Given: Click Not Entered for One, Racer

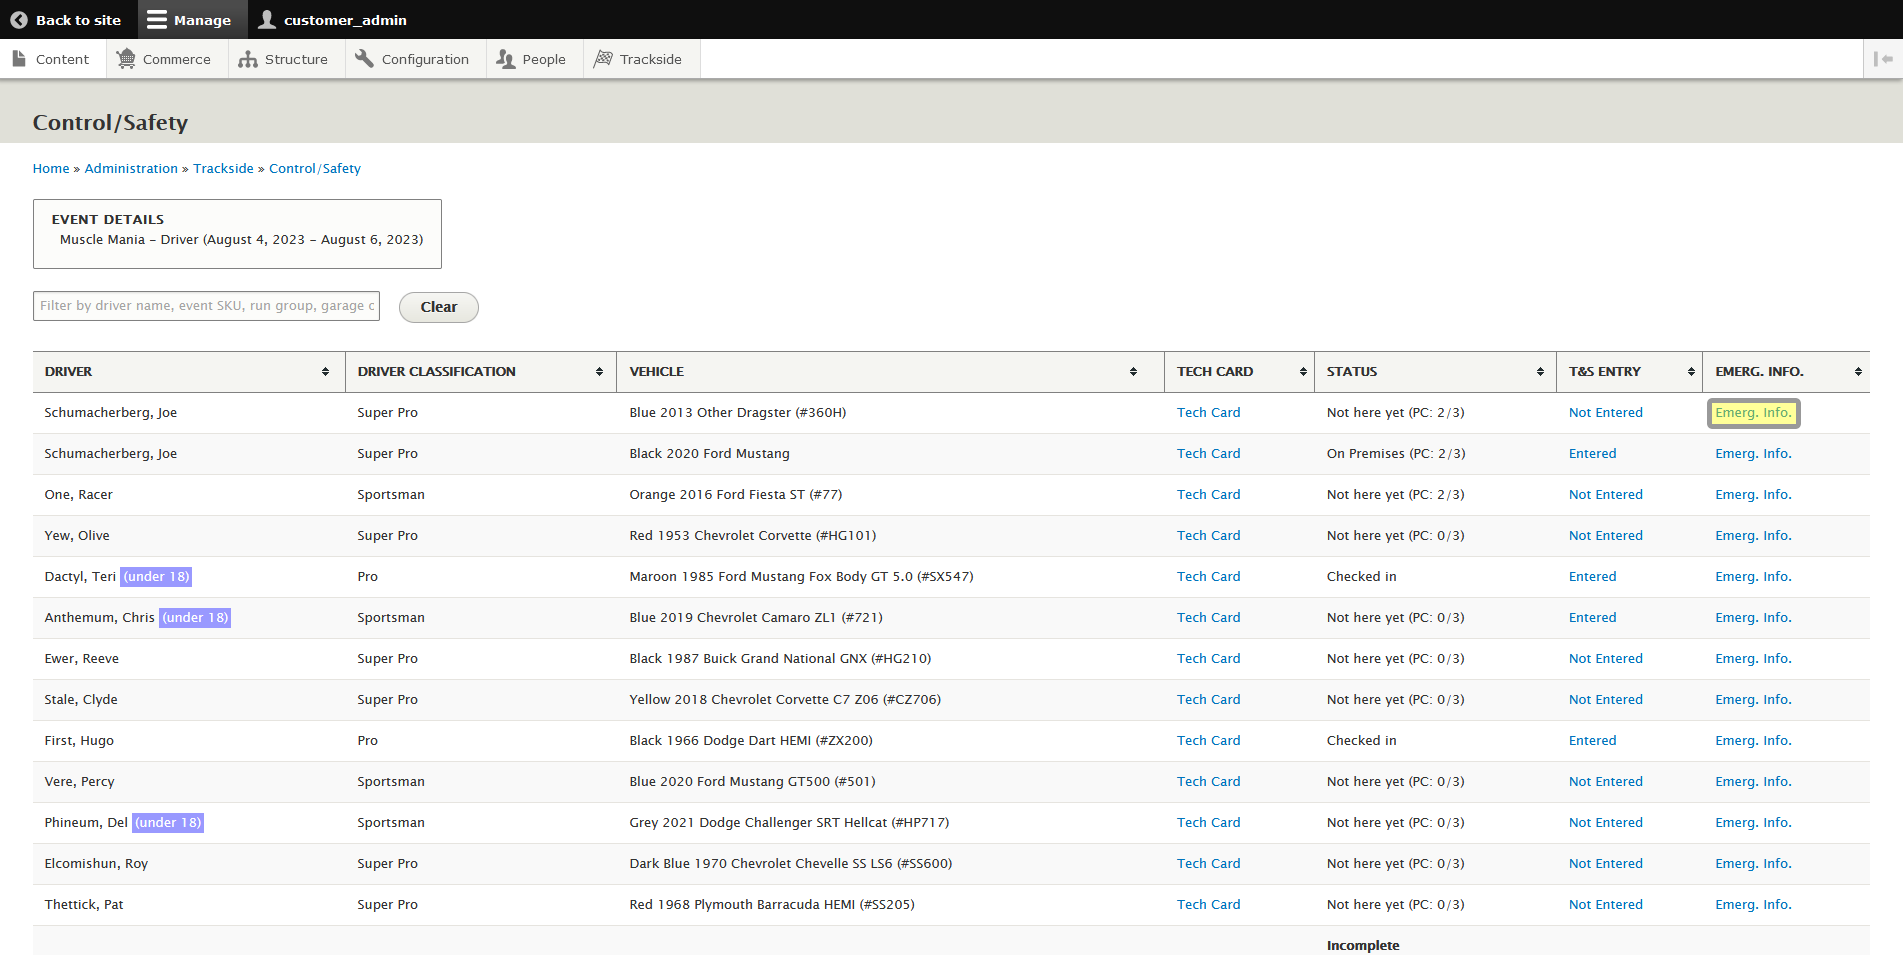Looking at the screenshot, I should pyautogui.click(x=1605, y=495).
